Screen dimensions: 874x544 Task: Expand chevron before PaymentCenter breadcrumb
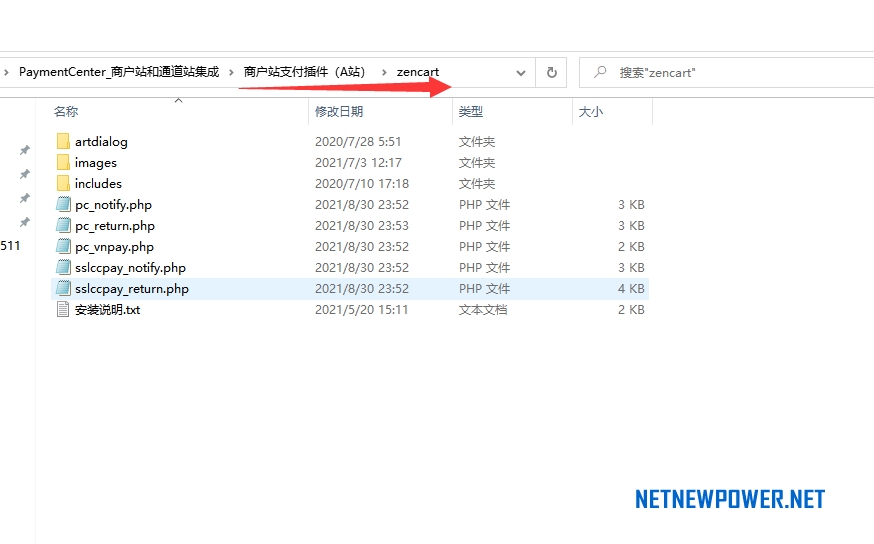pyautogui.click(x=6, y=72)
